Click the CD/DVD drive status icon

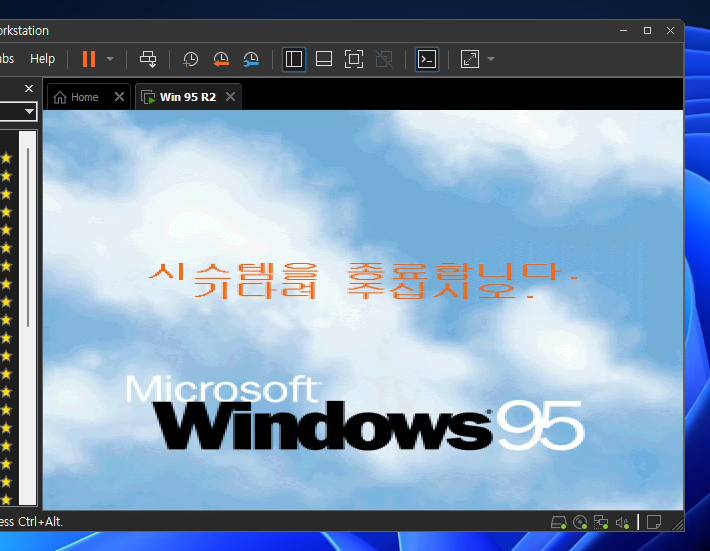580,522
